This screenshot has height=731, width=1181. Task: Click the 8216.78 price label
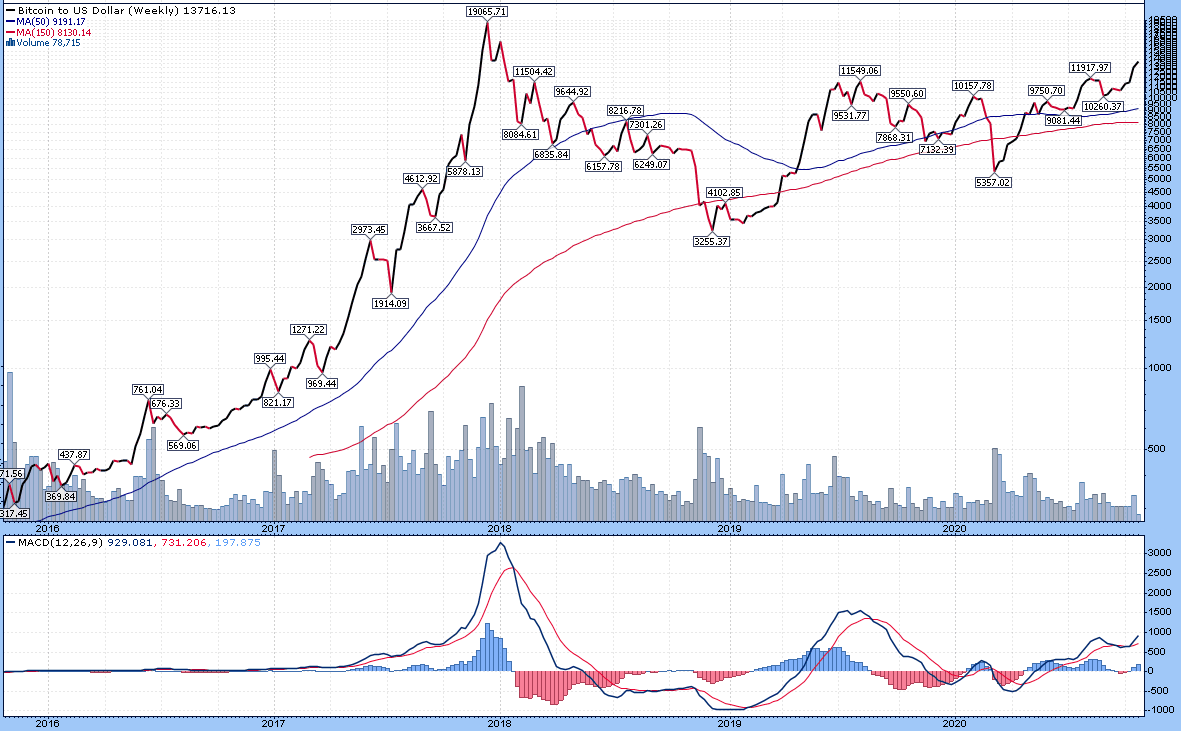click(624, 111)
